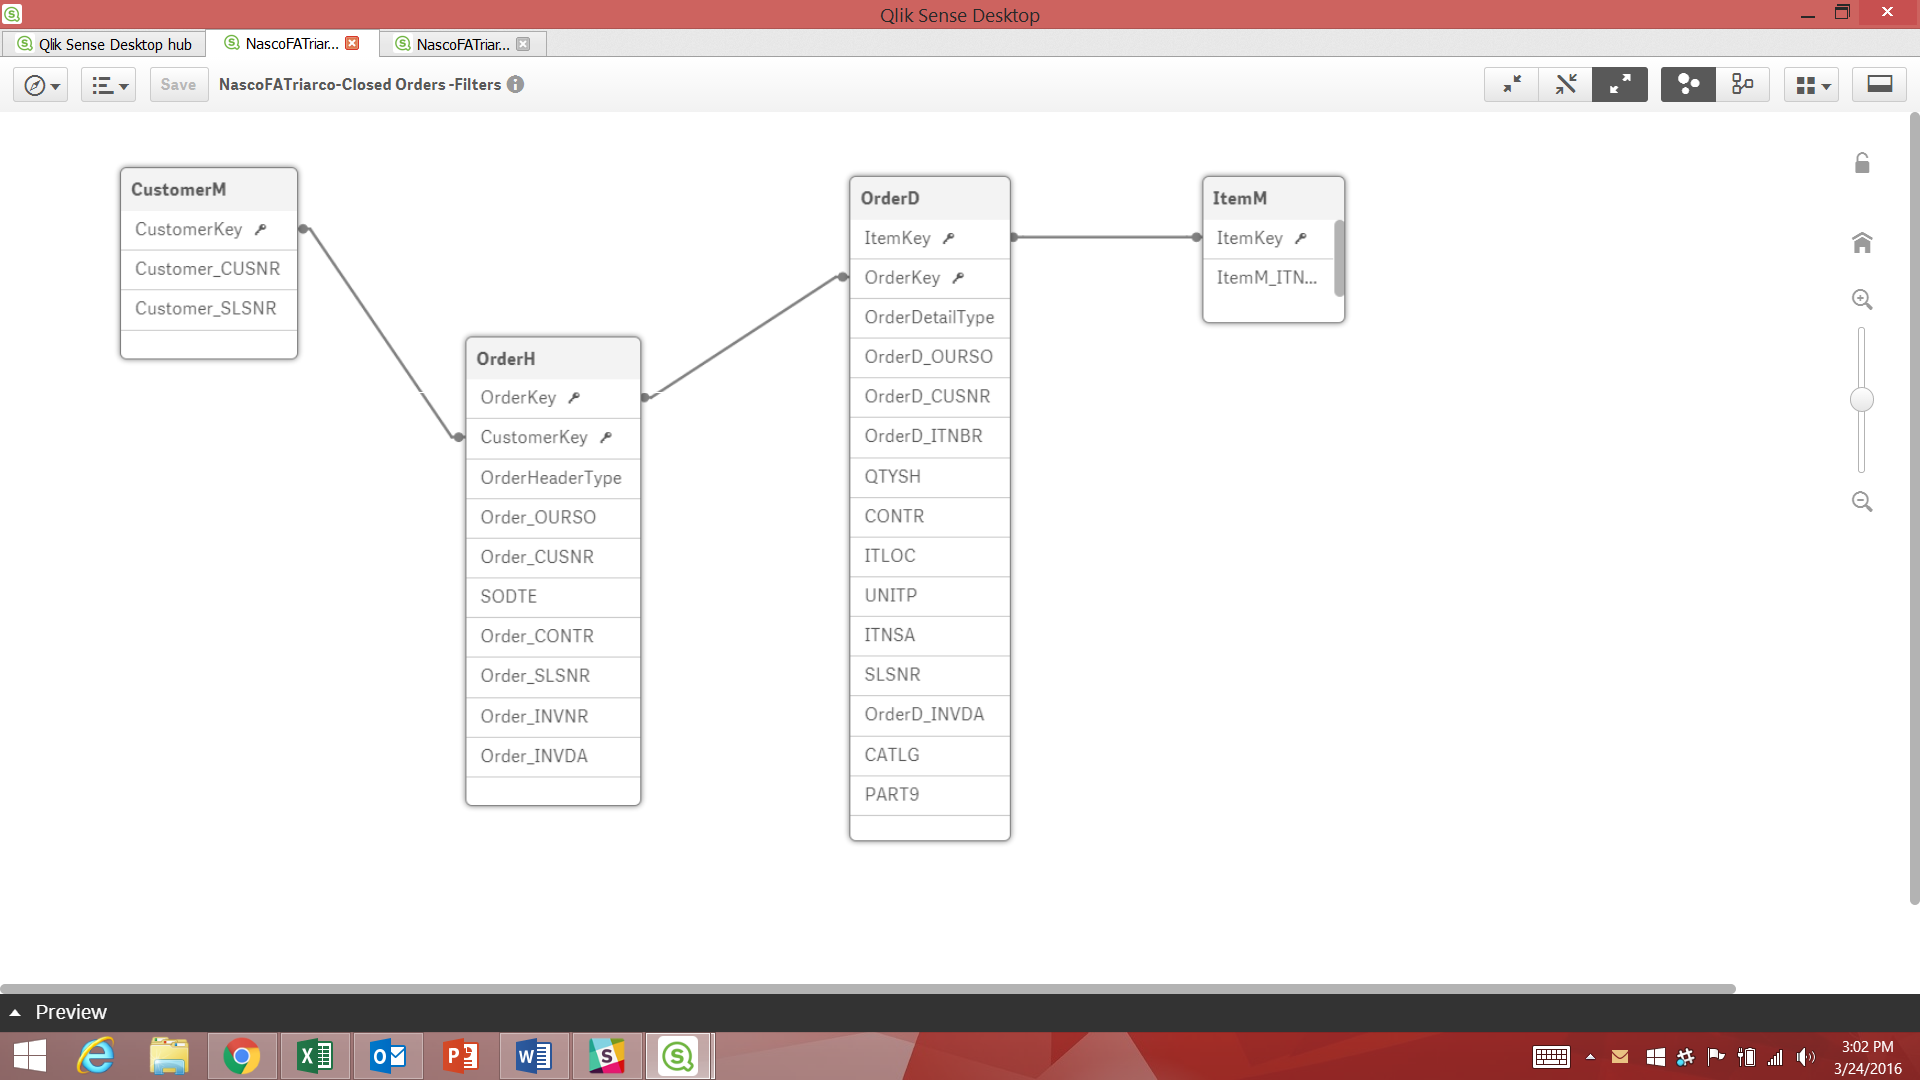The image size is (1920, 1080).
Task: Click the Save button
Action: [178, 85]
